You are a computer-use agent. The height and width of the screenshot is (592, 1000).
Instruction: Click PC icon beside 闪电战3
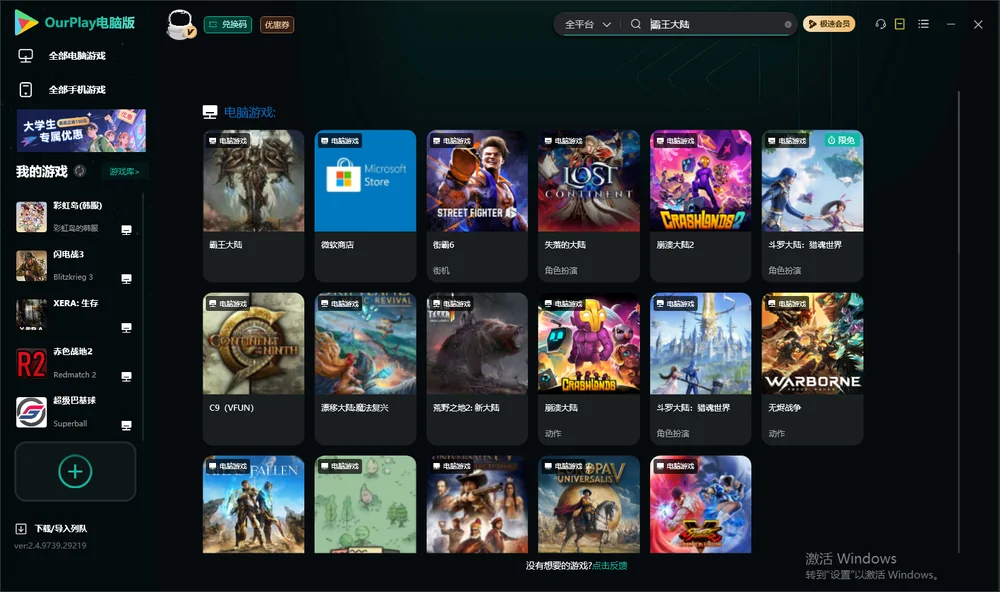tap(126, 279)
